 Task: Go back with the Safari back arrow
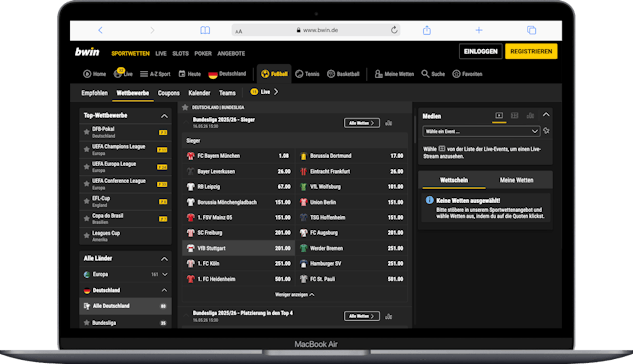pos(100,30)
